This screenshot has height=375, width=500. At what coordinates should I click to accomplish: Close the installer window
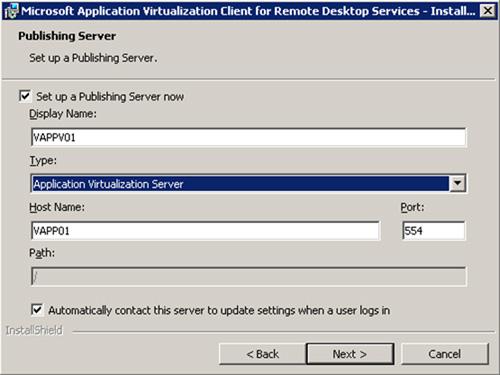pyautogui.click(x=487, y=11)
